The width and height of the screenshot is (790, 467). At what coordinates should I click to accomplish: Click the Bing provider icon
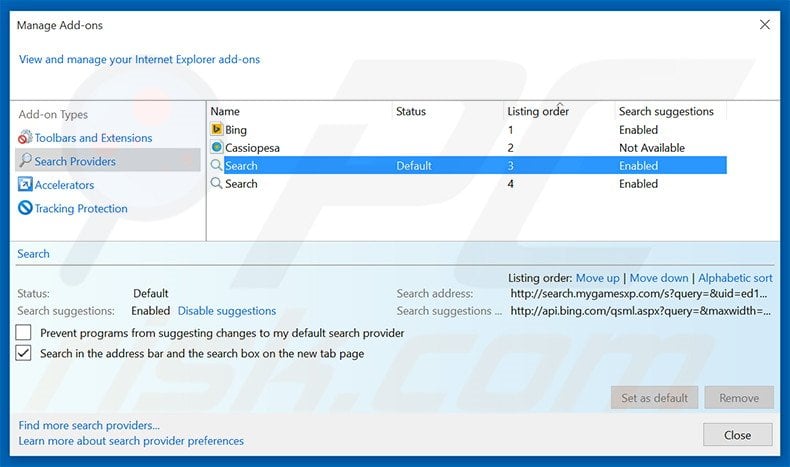click(x=217, y=129)
